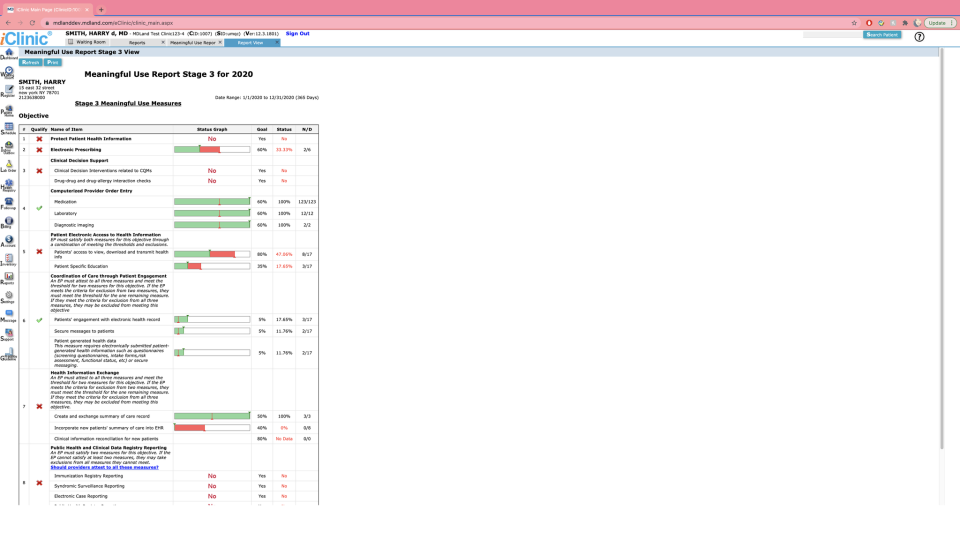Click 'Create and exchange summary of care record'
The height and width of the screenshot is (540, 960).
(x=102, y=416)
